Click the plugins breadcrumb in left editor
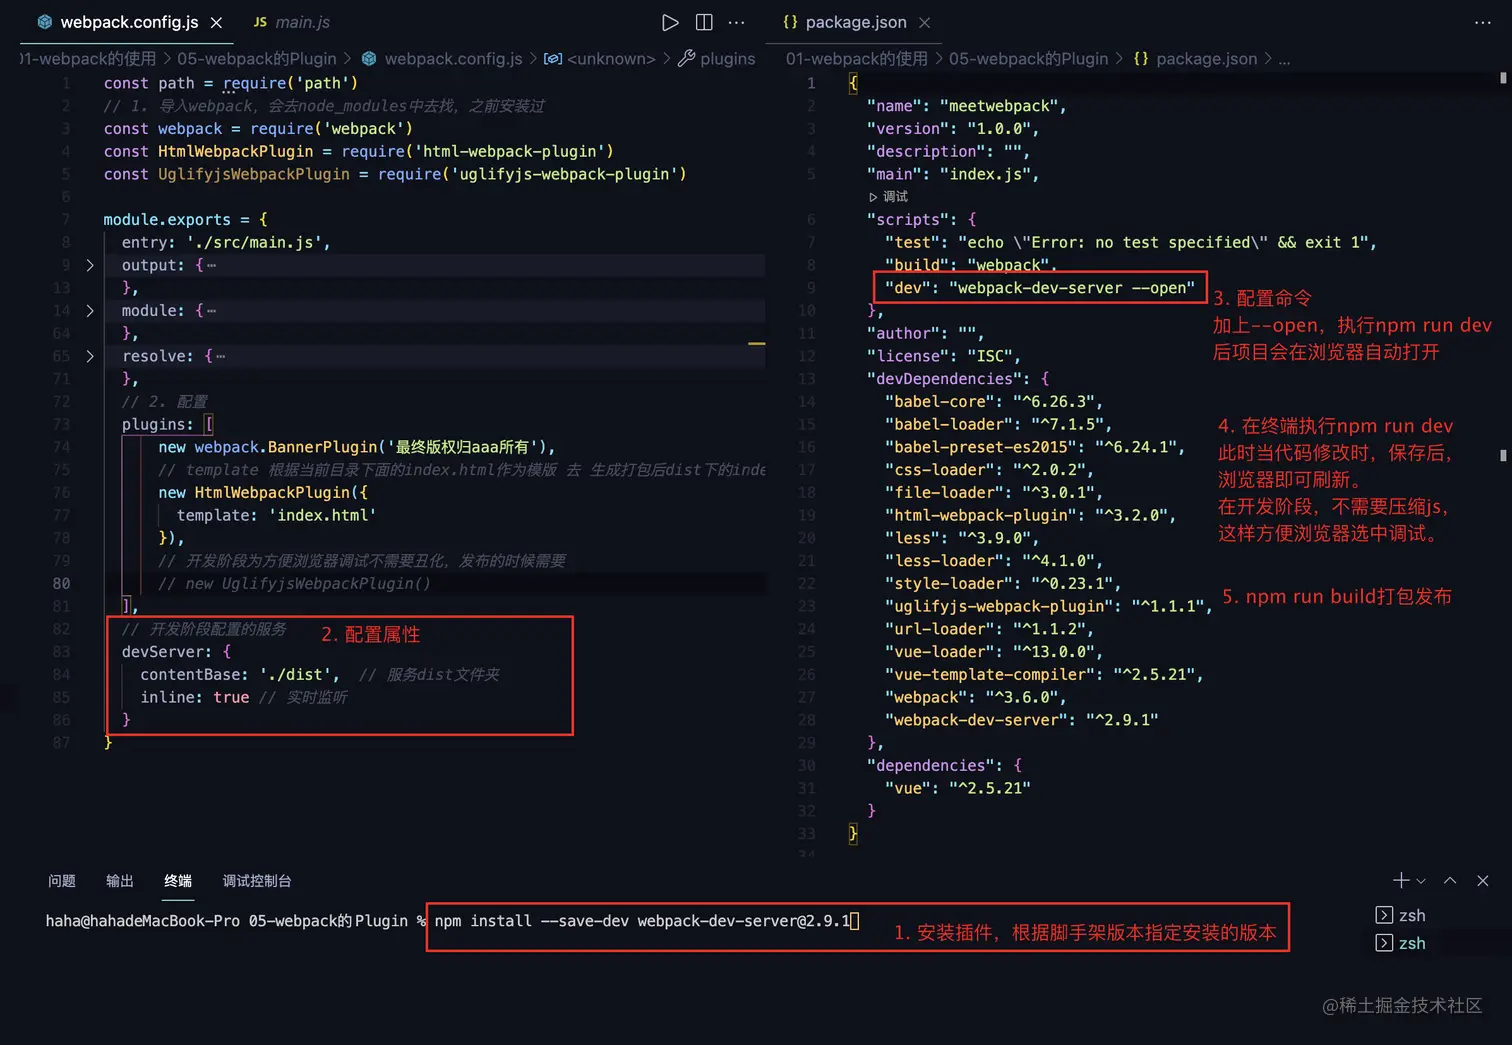The image size is (1512, 1045). 717,59
